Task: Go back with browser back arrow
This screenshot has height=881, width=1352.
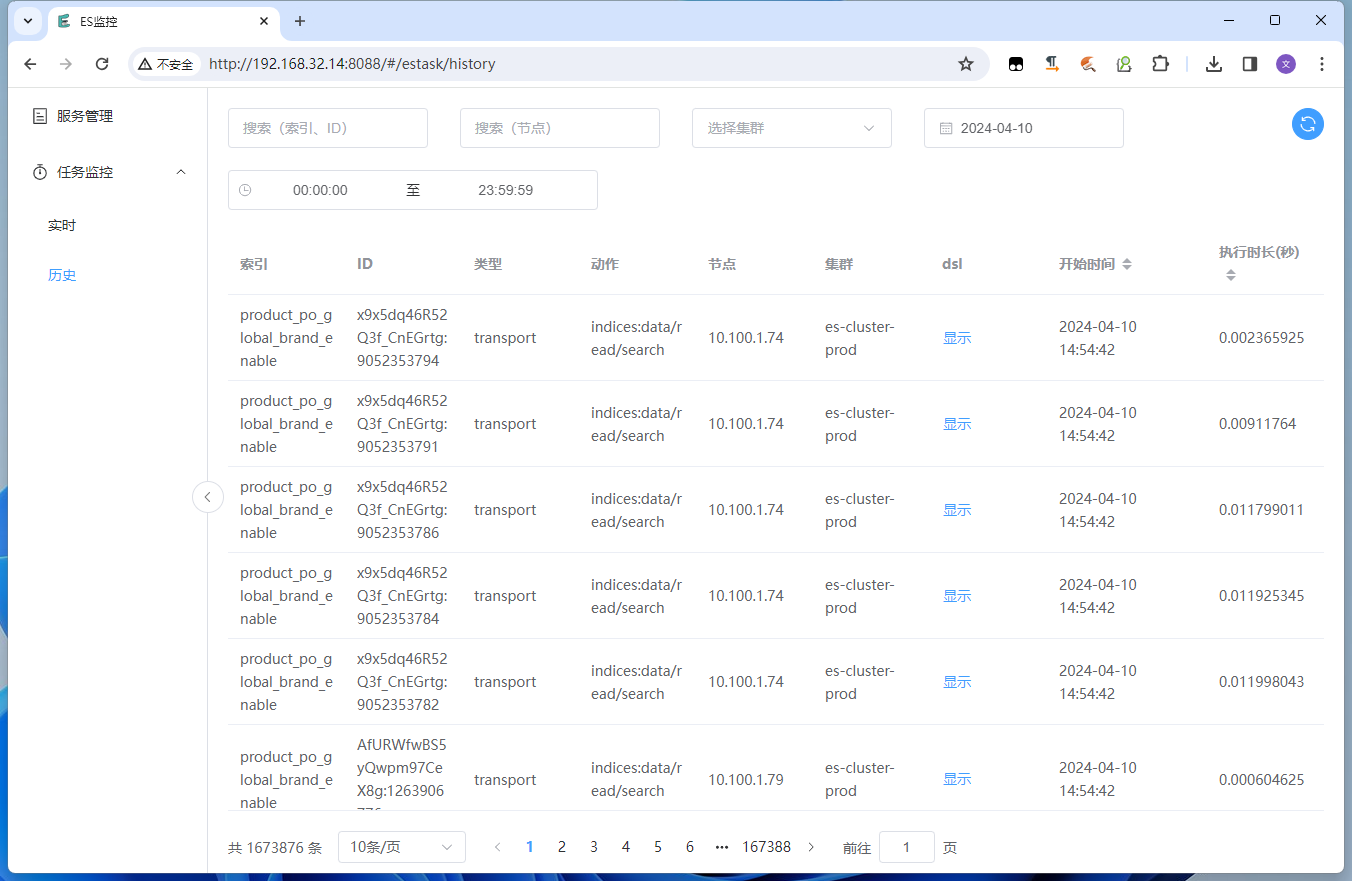Action: click(30, 64)
